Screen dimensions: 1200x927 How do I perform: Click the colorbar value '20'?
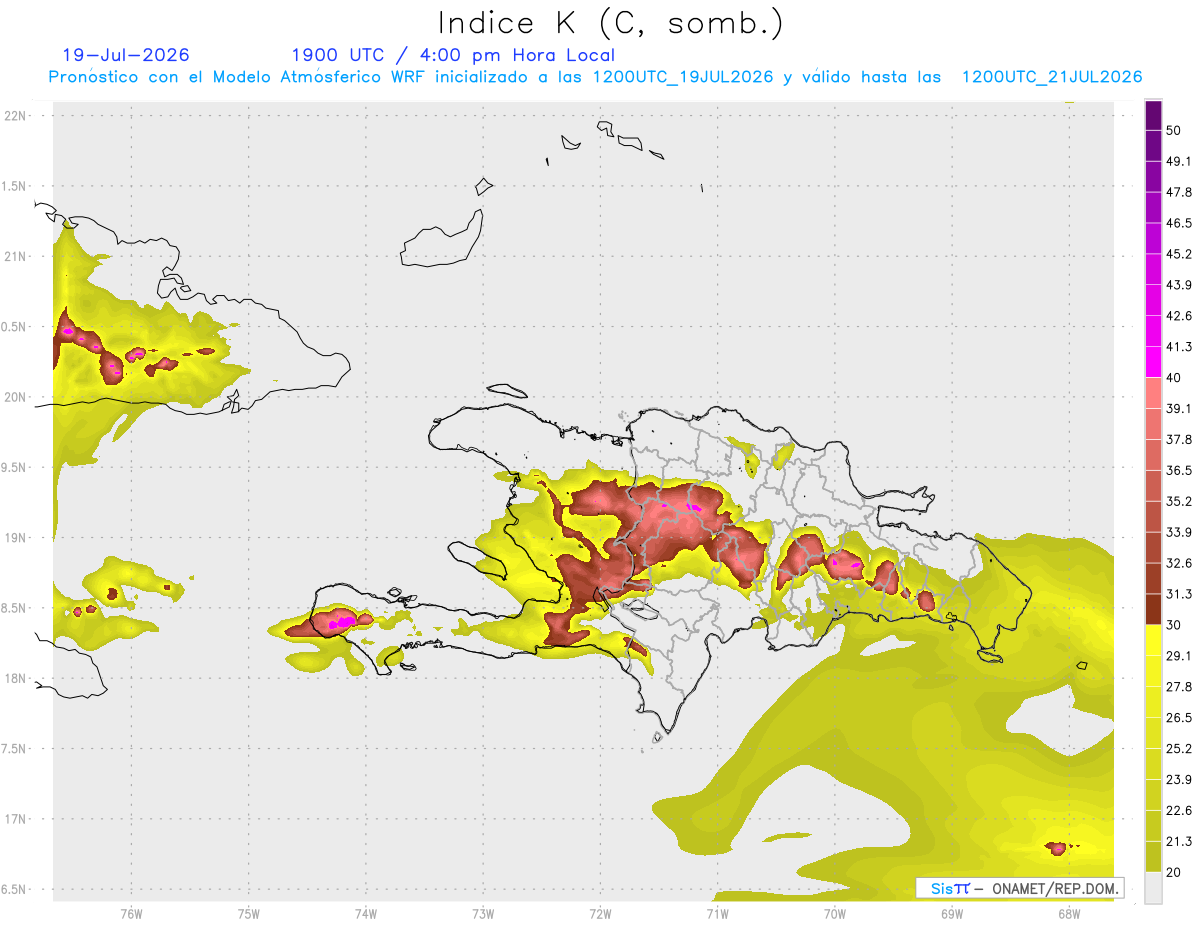coord(1174,873)
